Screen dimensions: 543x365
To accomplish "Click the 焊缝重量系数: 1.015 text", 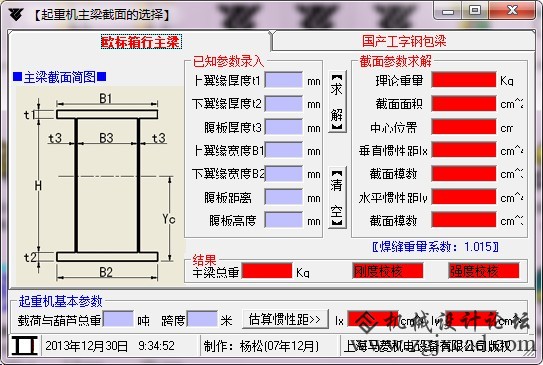I will (x=435, y=247).
